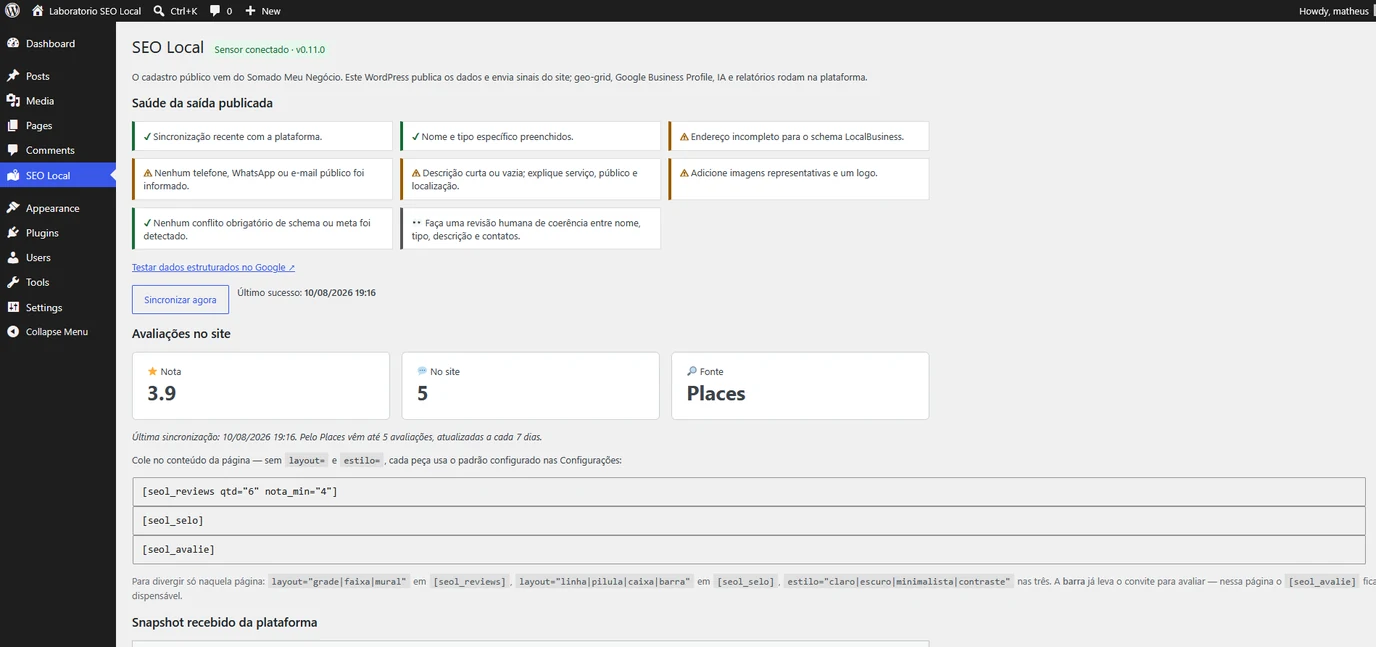Click the New button in admin bar
This screenshot has width=1376, height=647.
[x=263, y=11]
